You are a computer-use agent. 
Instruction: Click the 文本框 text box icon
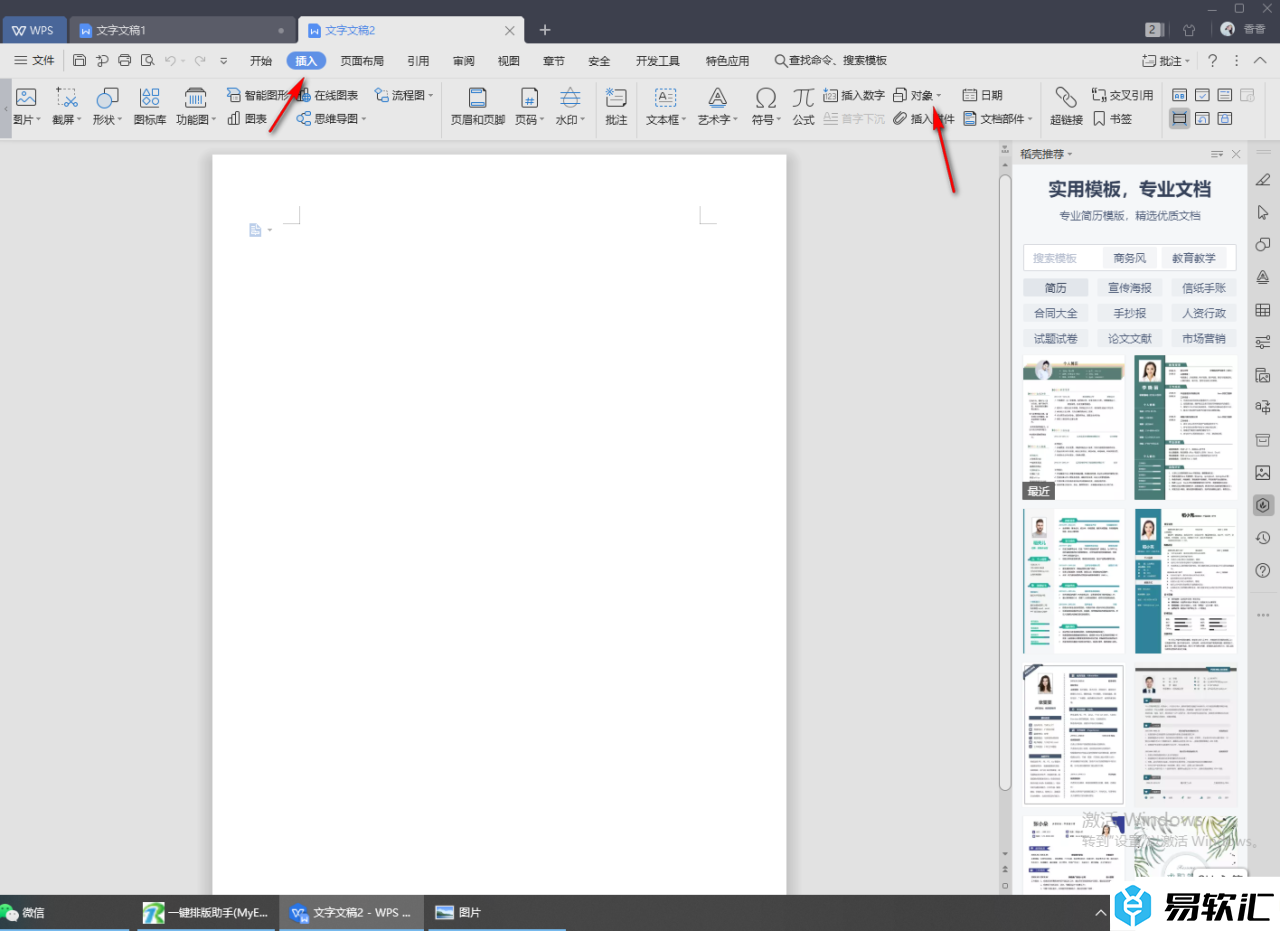pyautogui.click(x=665, y=98)
